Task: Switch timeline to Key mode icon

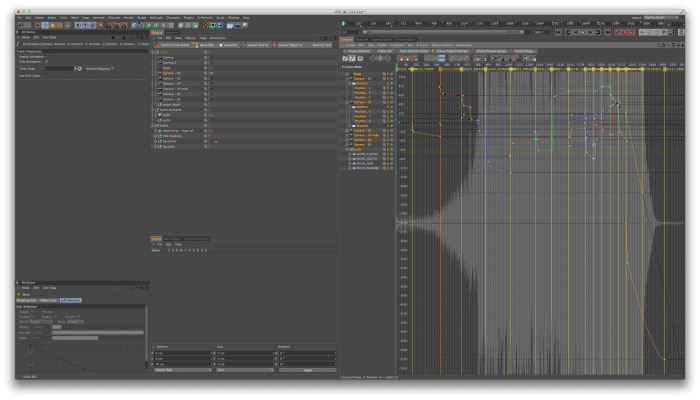Action: (x=345, y=58)
